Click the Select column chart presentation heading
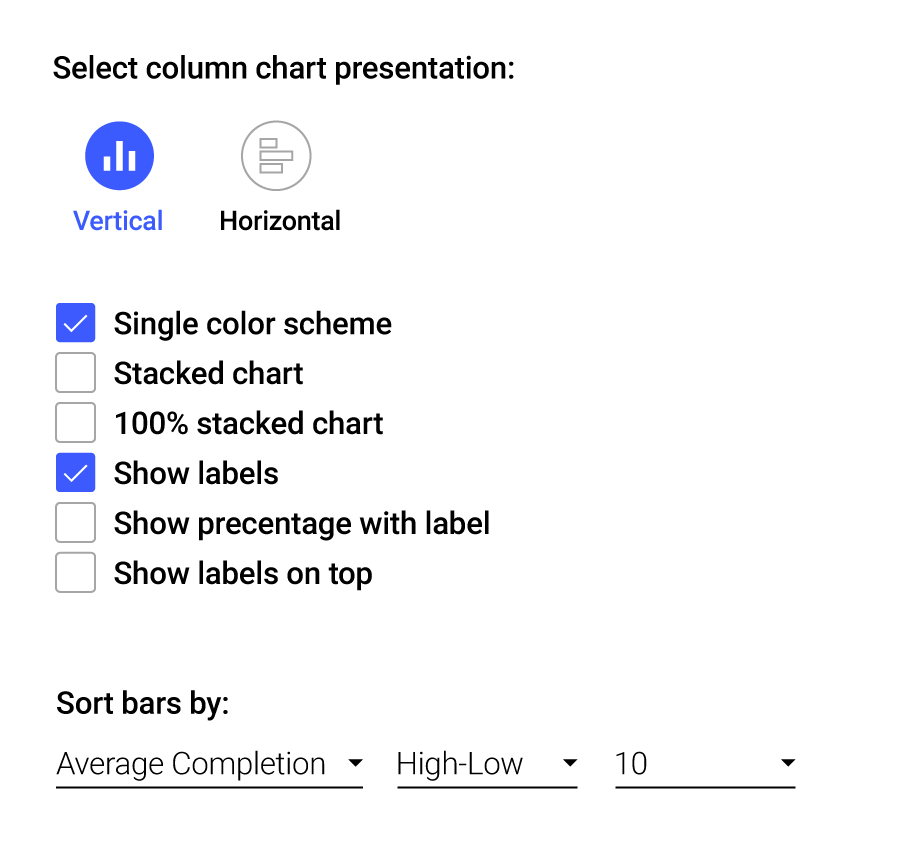This screenshot has height=860, width=900. [283, 68]
